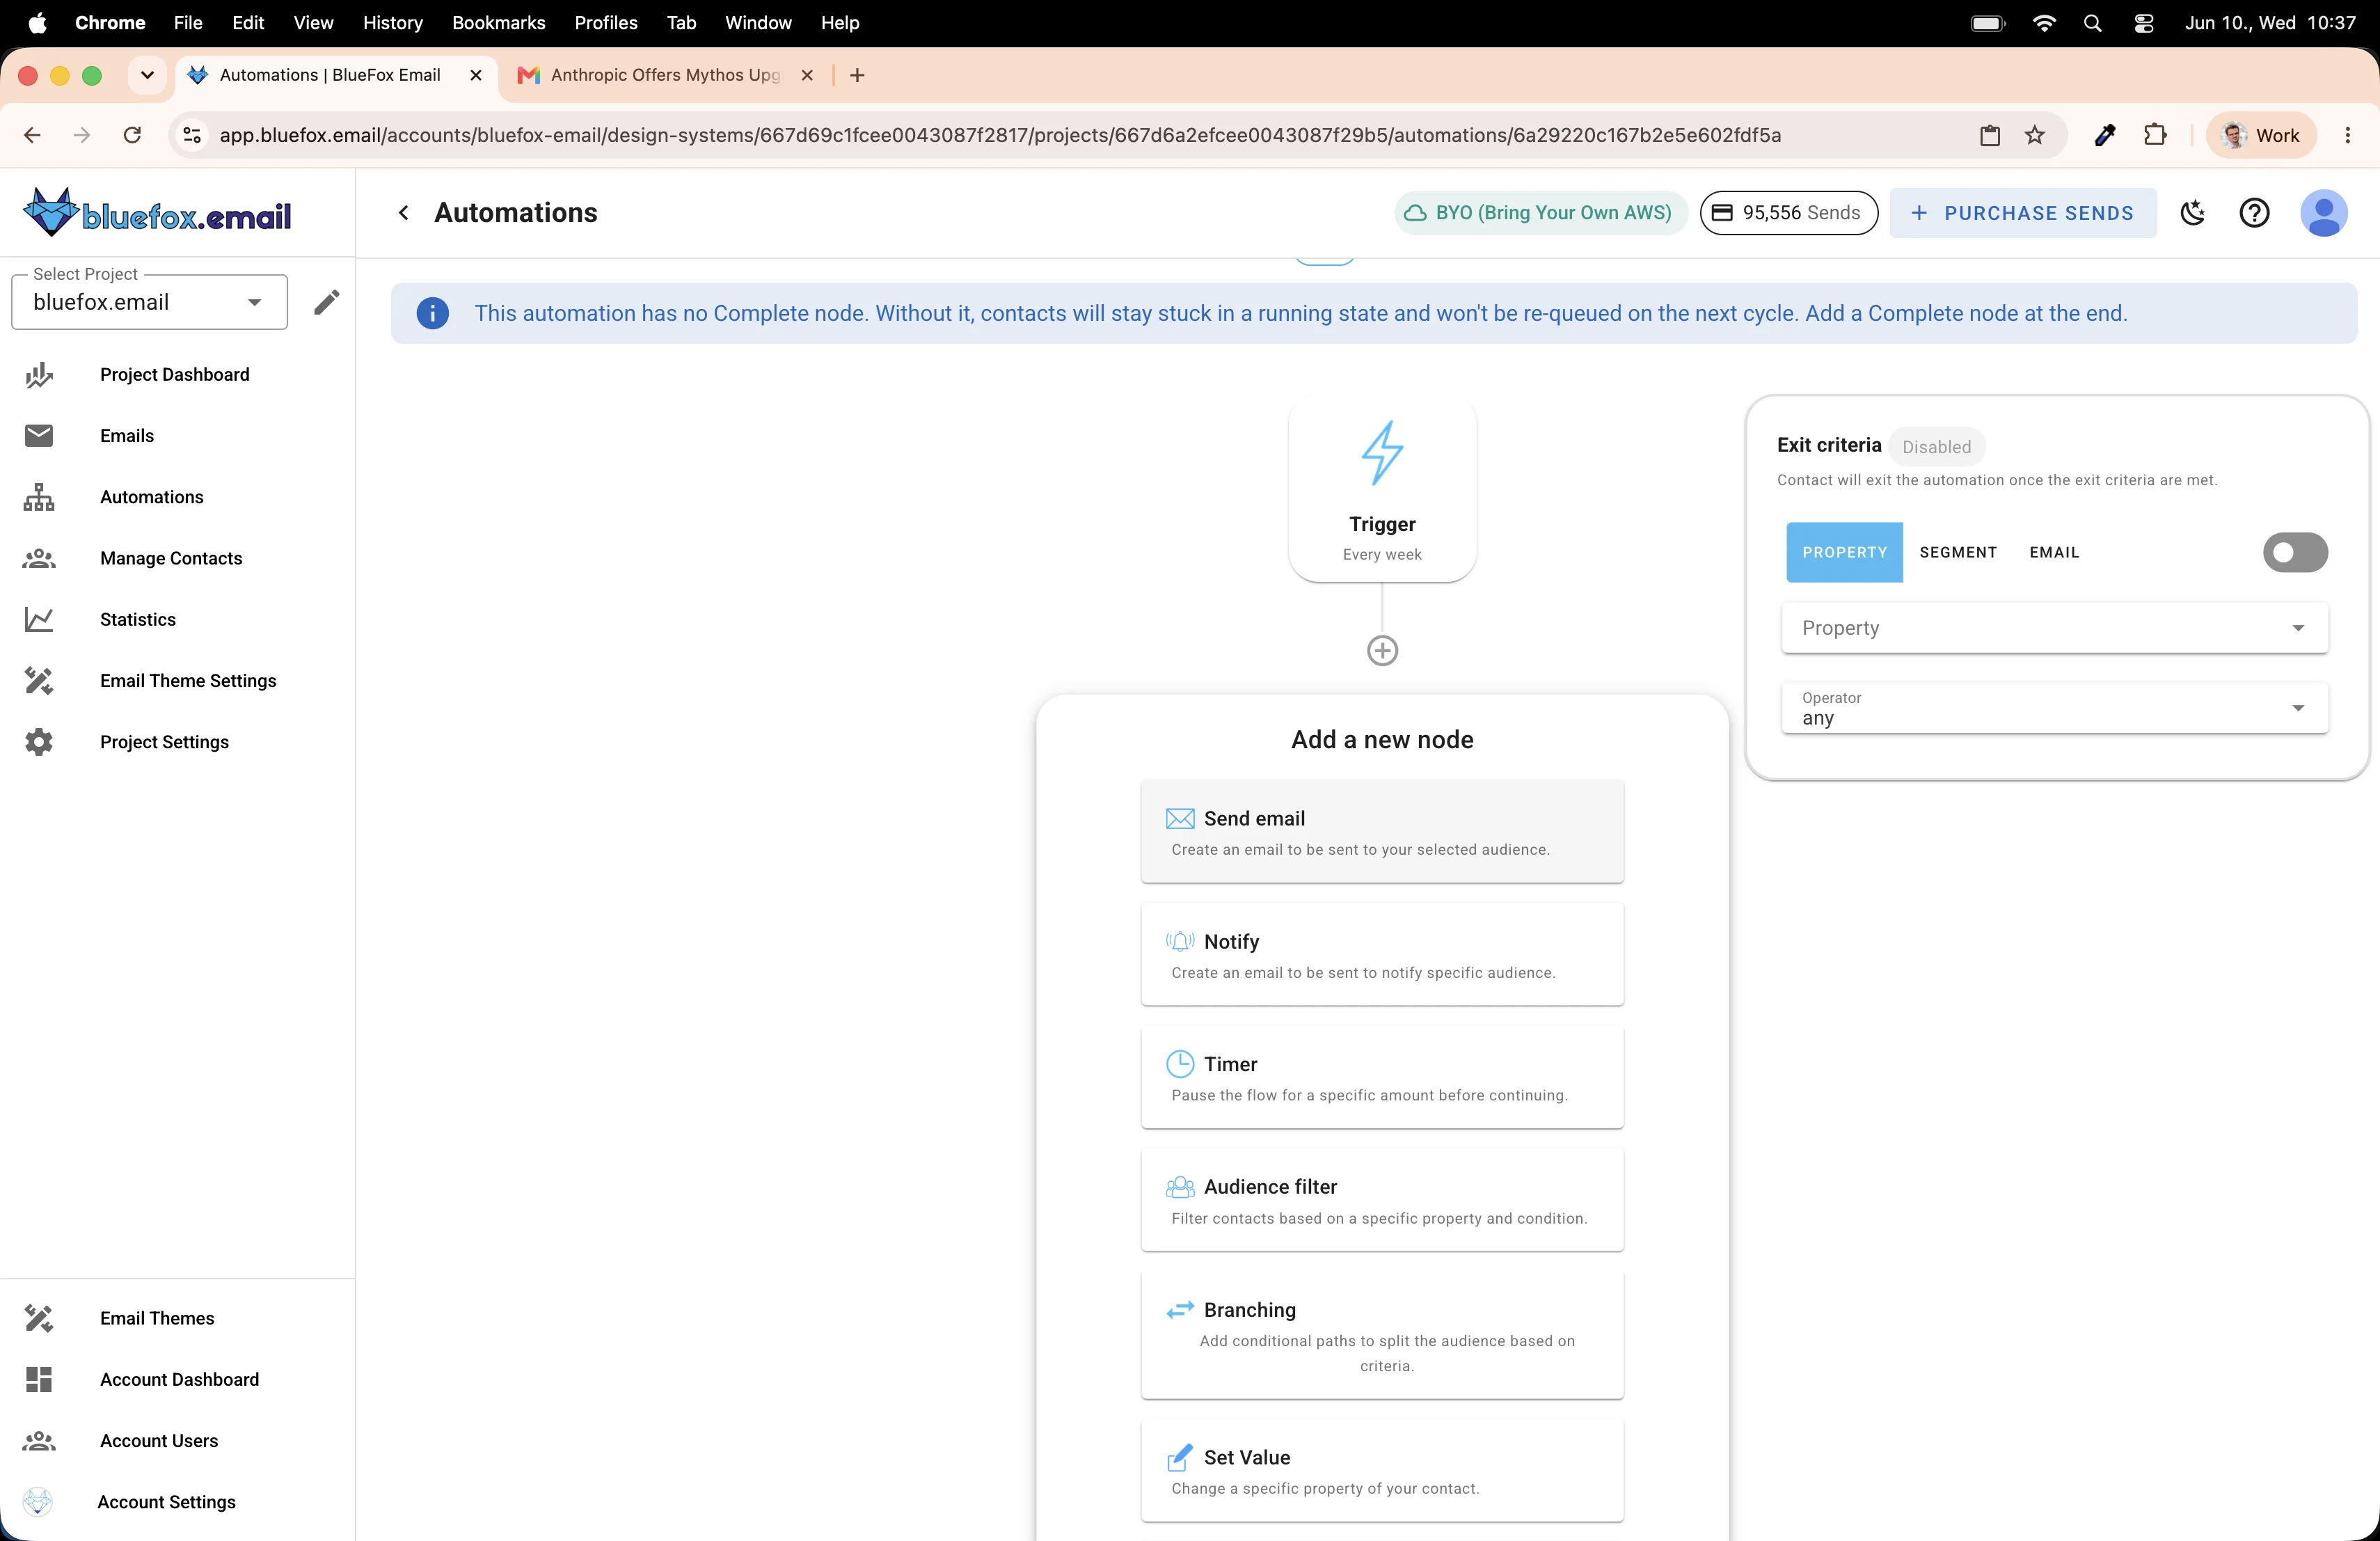
Task: Reload the page
Action: pyautogui.click(x=132, y=135)
